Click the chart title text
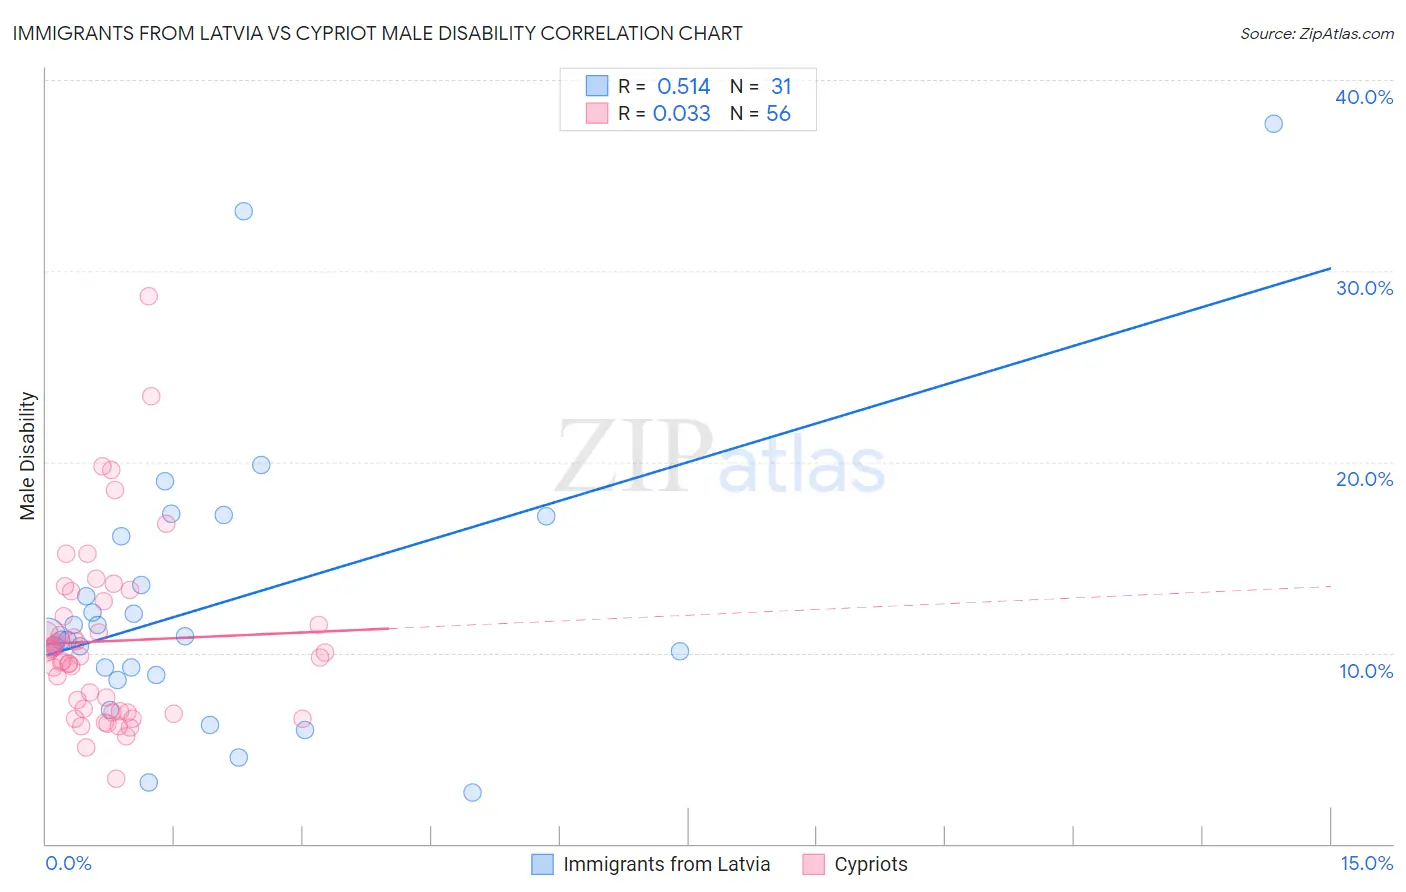 point(377,33)
